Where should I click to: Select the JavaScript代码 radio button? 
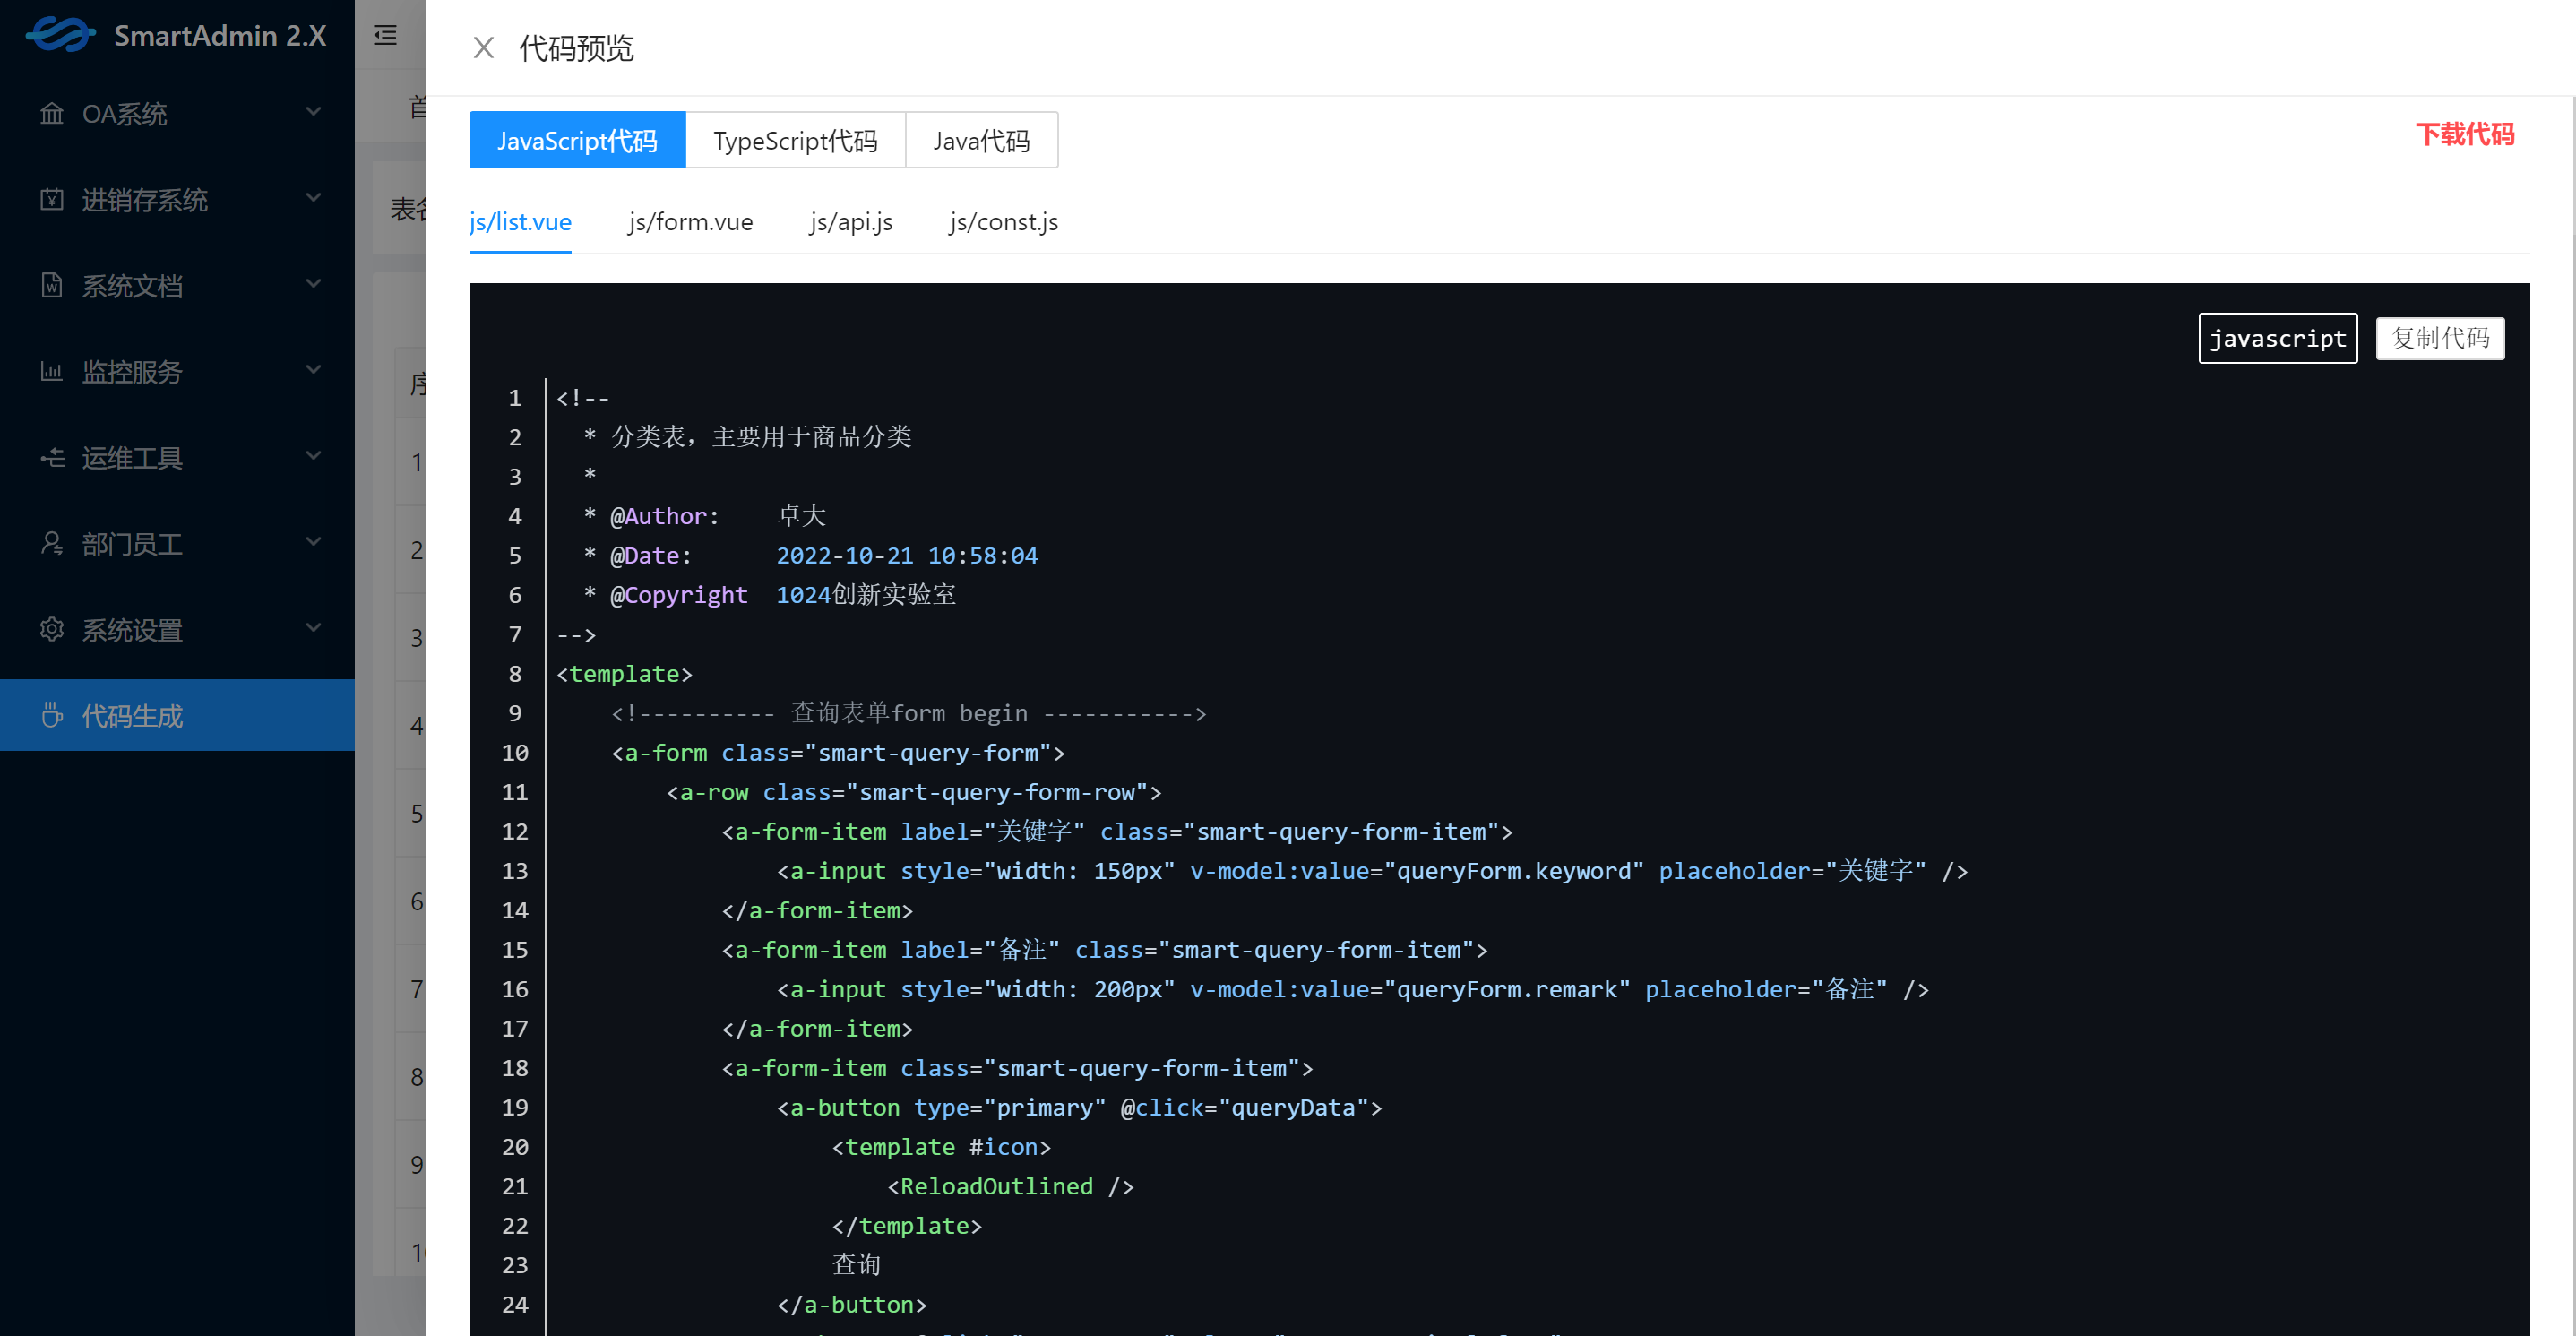[x=577, y=141]
